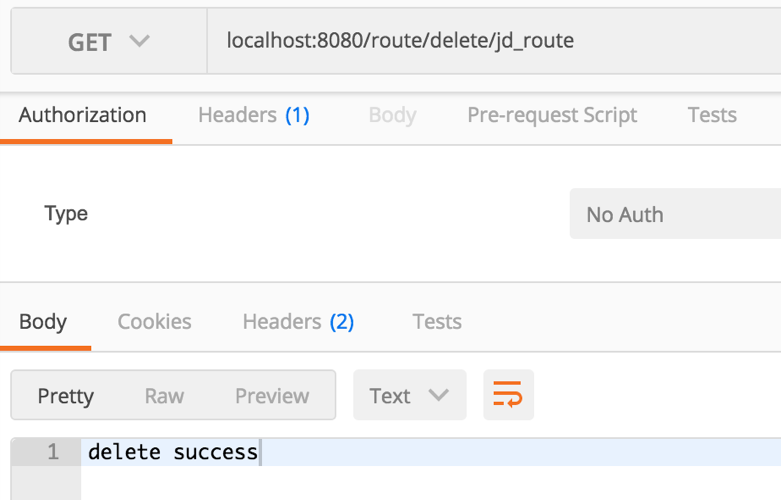Select the Pretty view mode
This screenshot has height=500, width=781.
coord(65,396)
